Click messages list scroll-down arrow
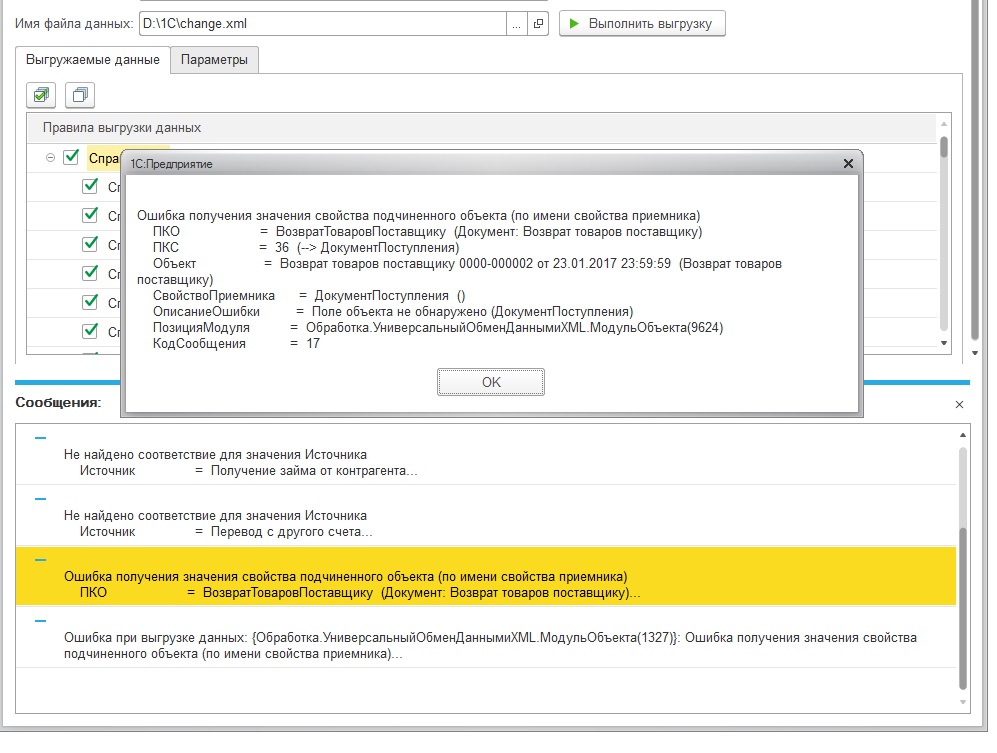The image size is (997, 753). point(963,702)
